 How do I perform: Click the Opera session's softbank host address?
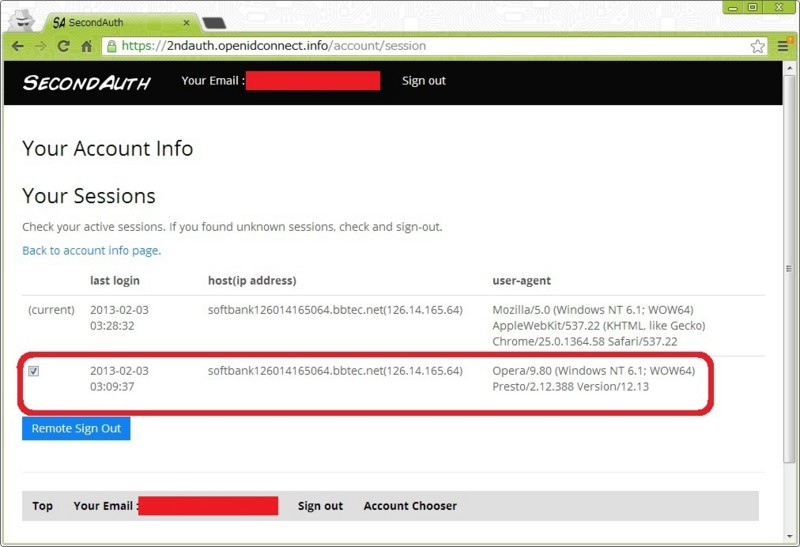click(x=335, y=370)
